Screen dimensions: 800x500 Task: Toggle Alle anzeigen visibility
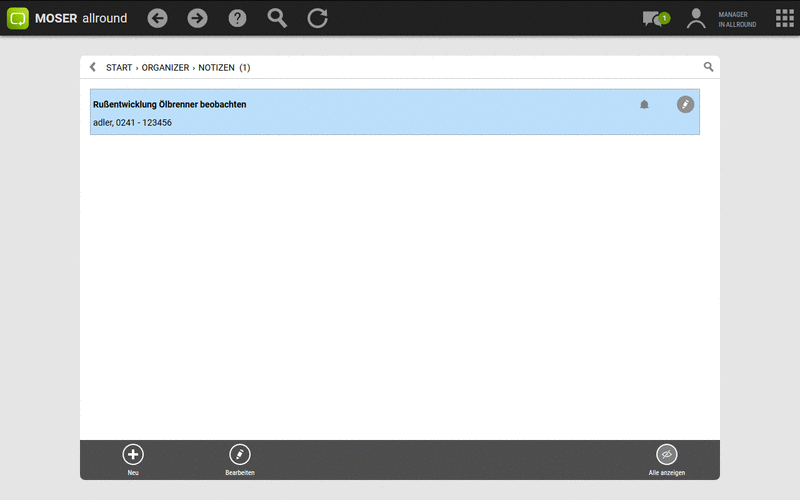[666, 459]
